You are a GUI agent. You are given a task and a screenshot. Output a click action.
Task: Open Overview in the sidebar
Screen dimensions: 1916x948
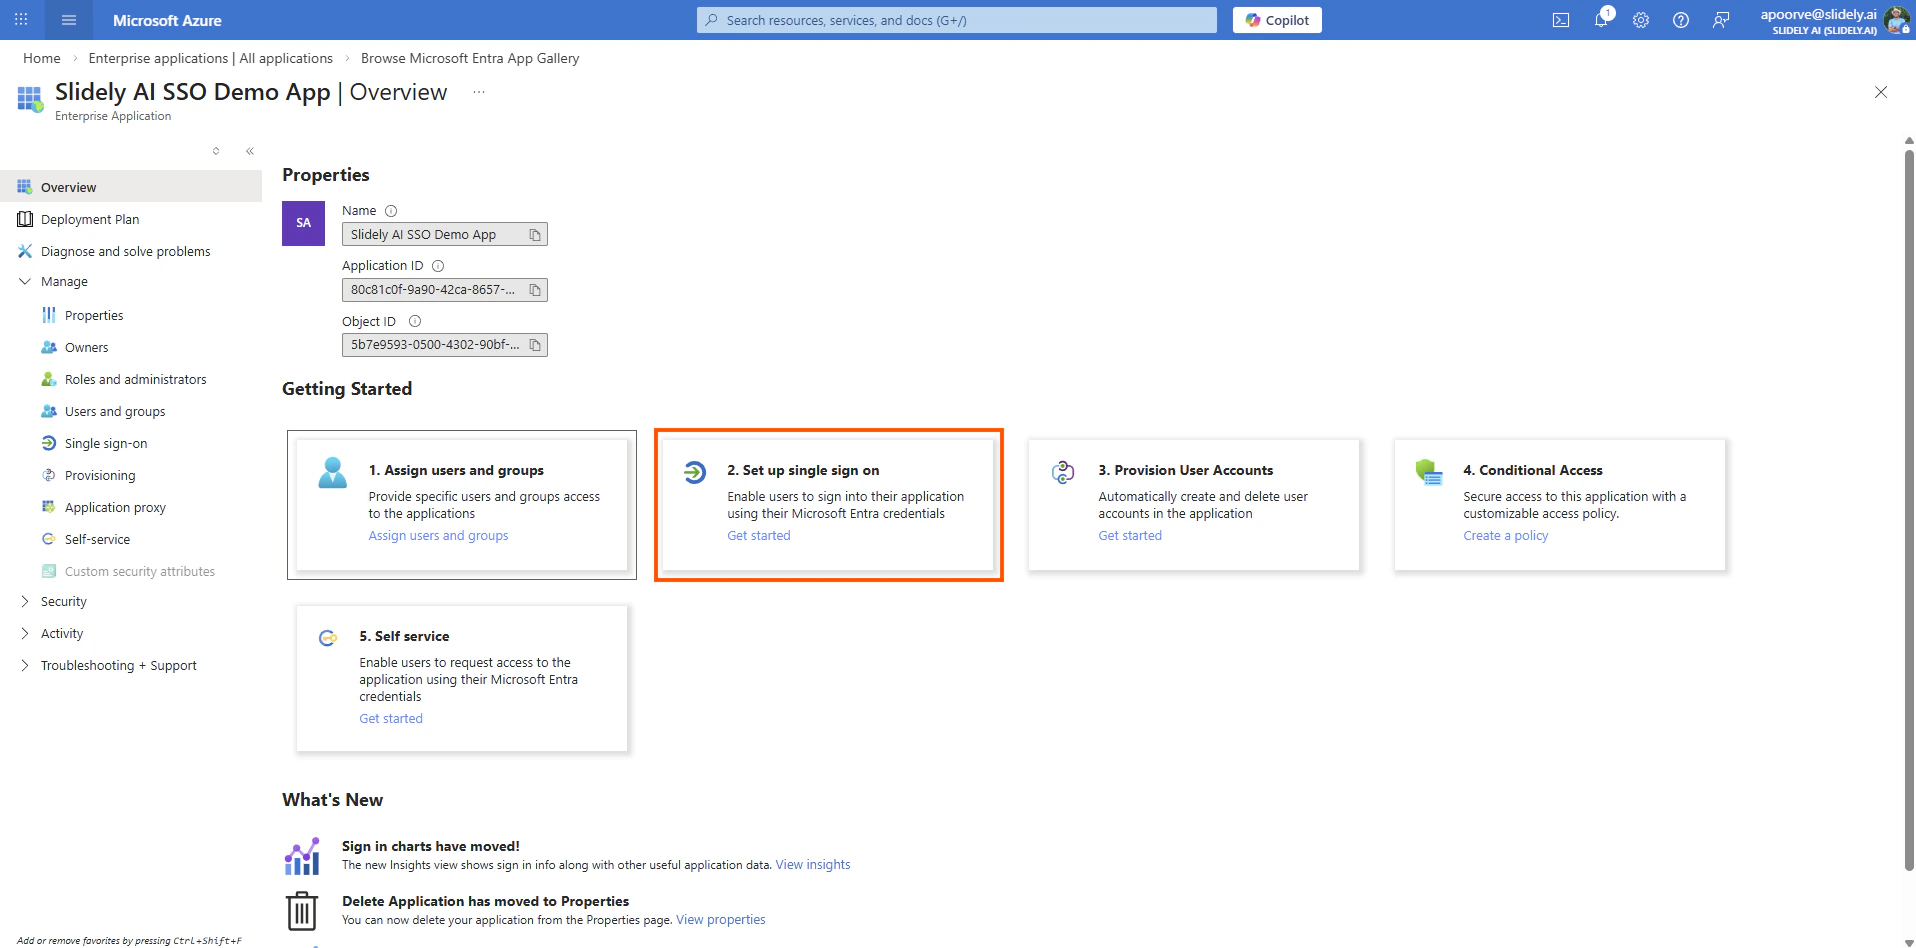coord(131,187)
